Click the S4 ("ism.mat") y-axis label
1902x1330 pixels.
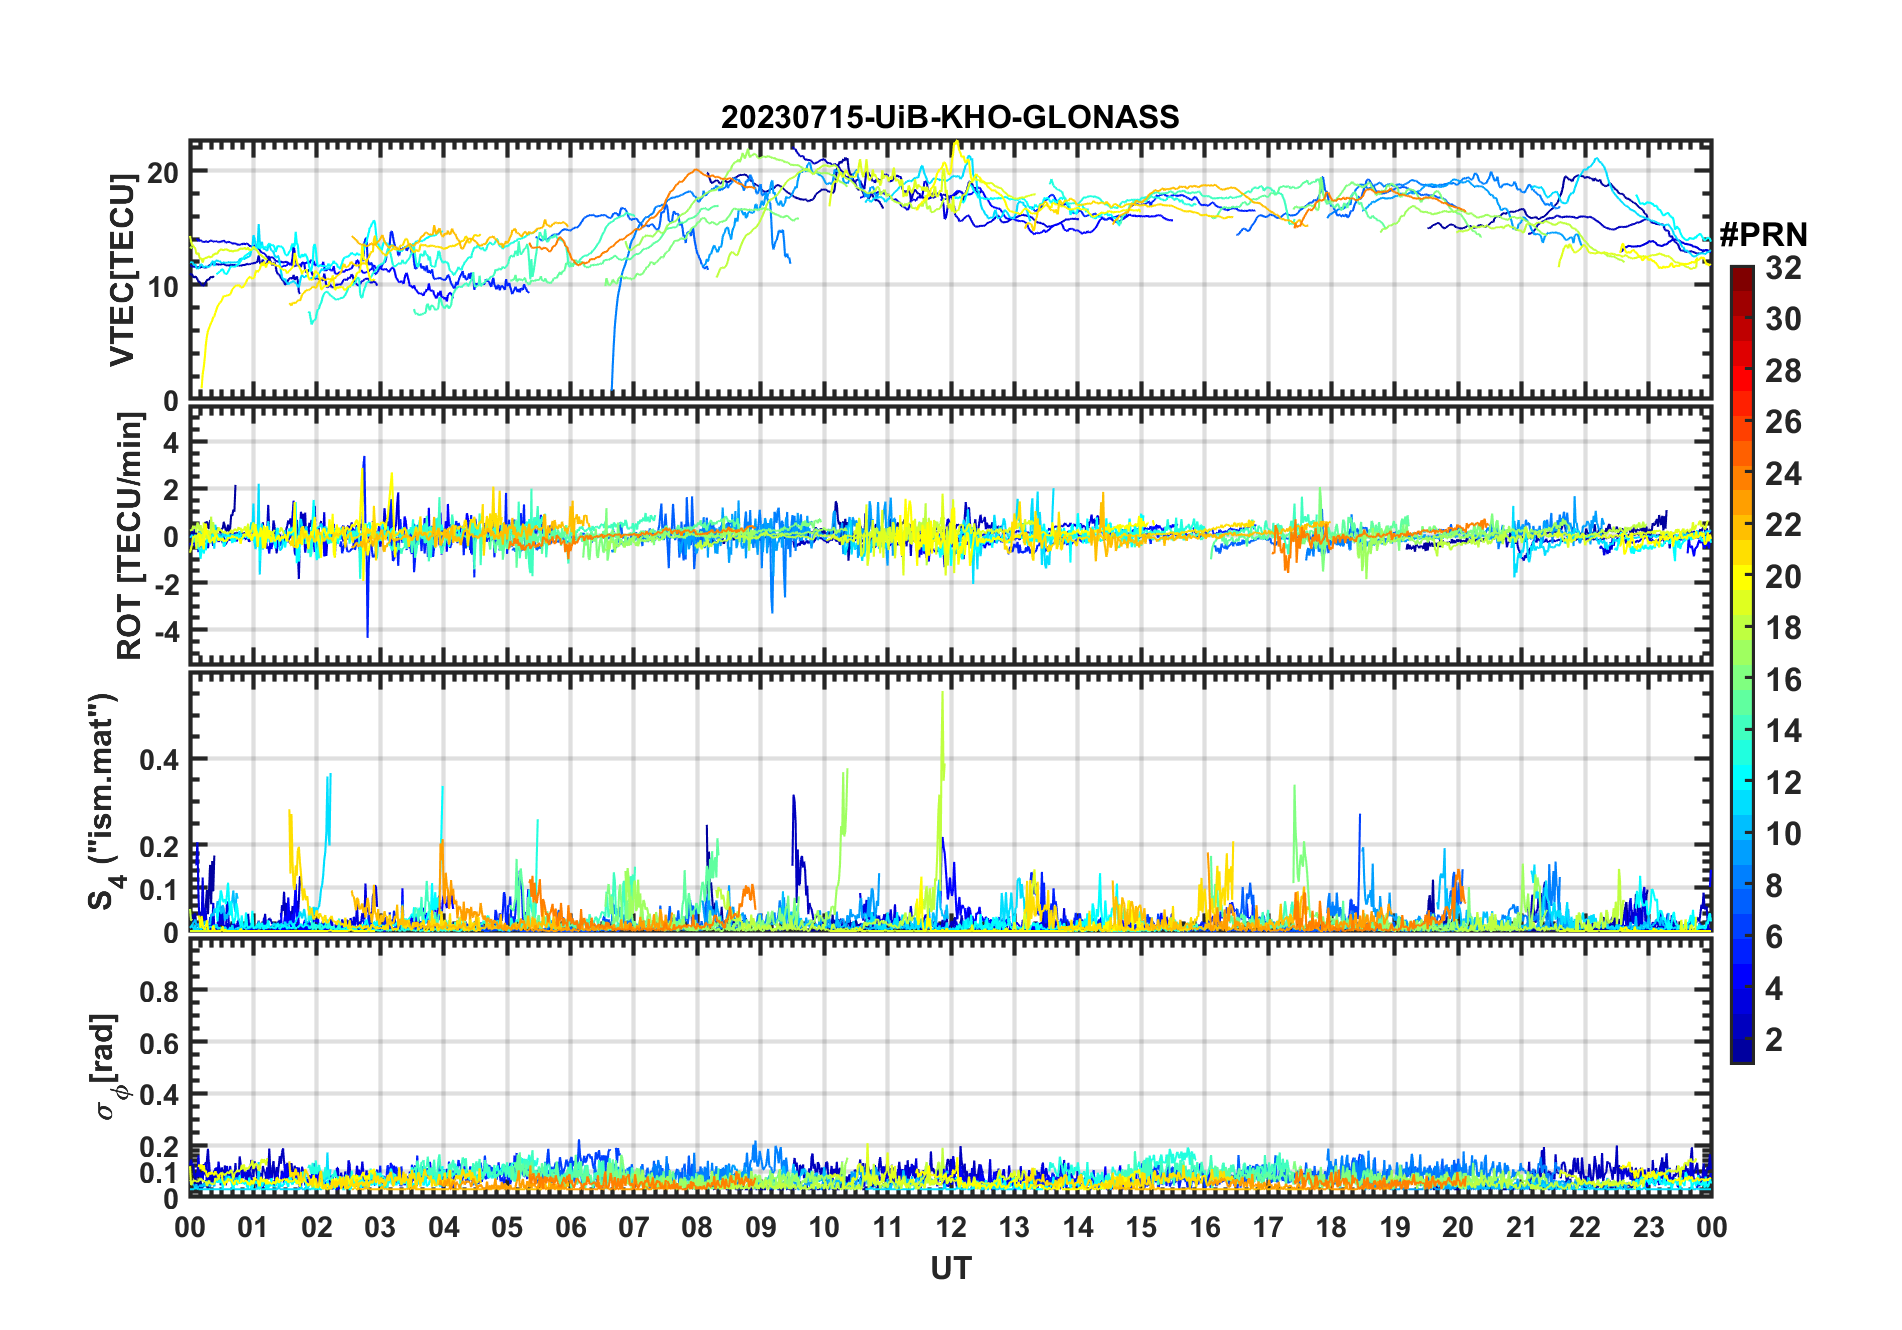tap(104, 801)
